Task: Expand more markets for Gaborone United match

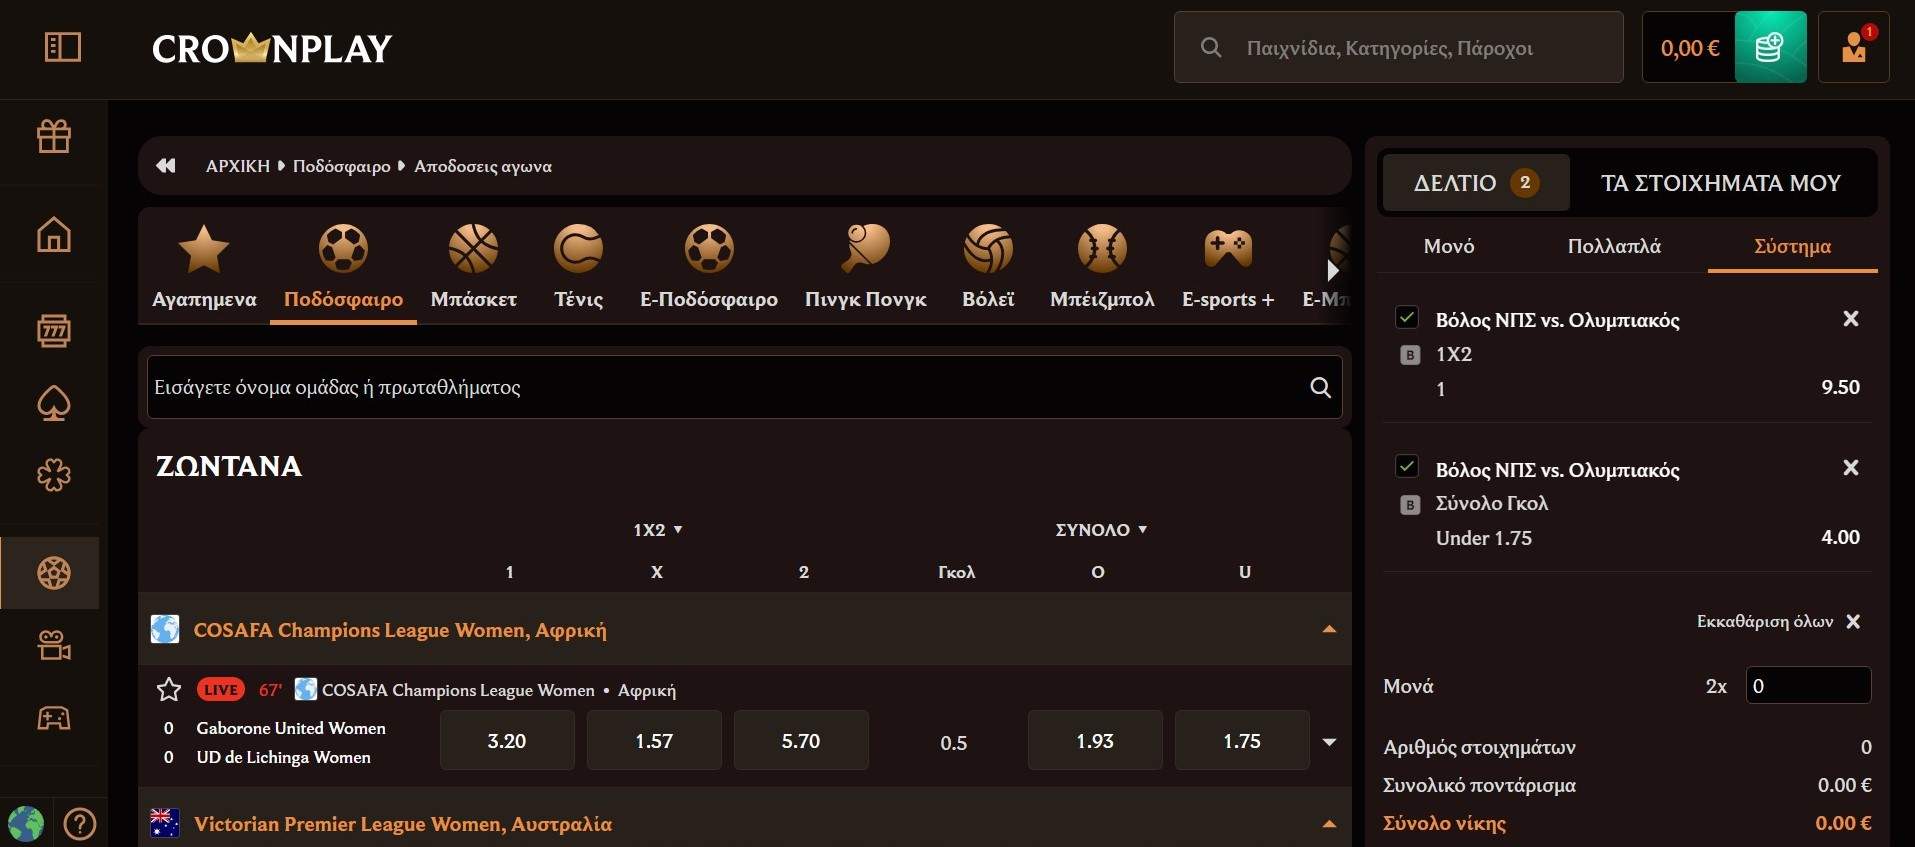Action: click(1329, 742)
